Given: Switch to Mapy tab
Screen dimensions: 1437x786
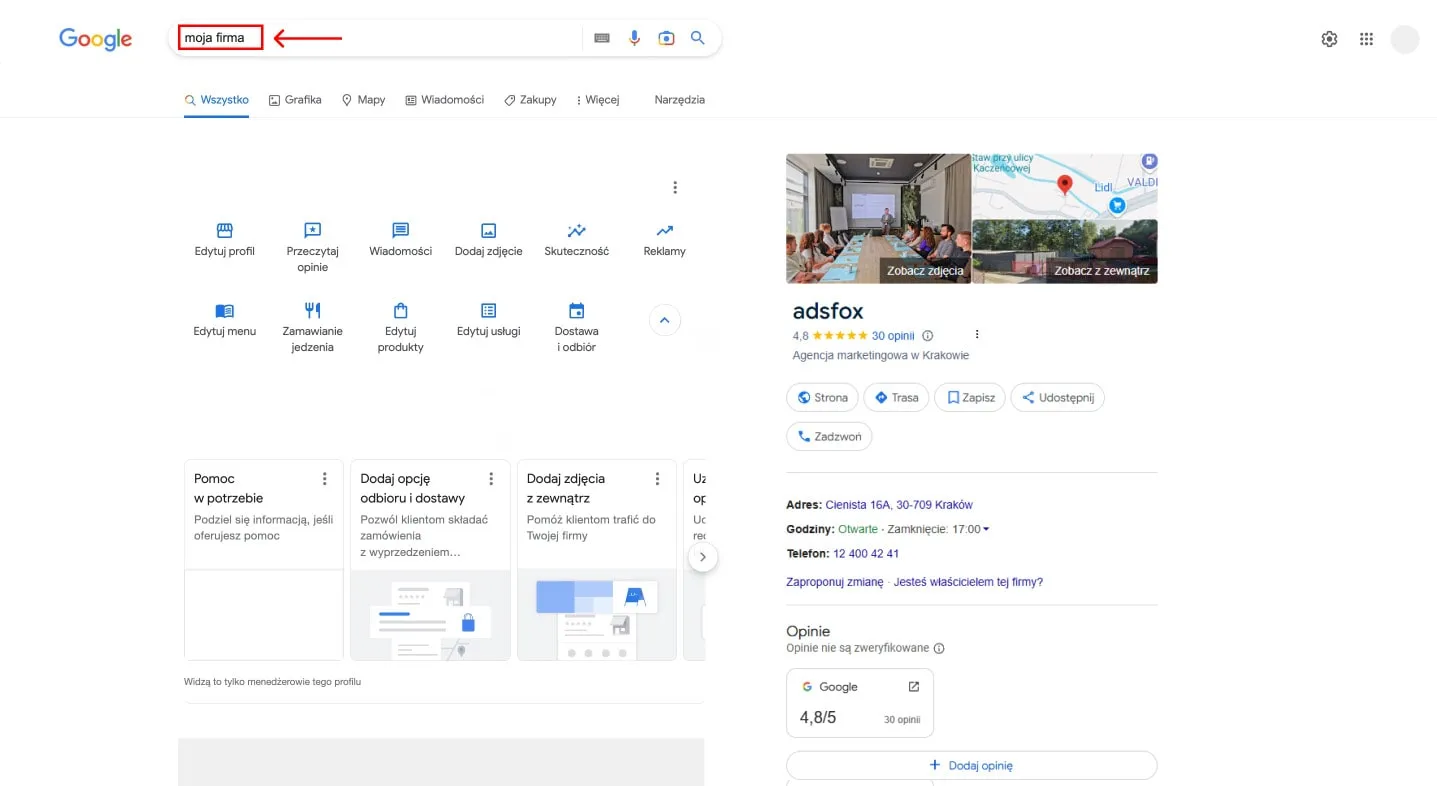Looking at the screenshot, I should (x=364, y=100).
